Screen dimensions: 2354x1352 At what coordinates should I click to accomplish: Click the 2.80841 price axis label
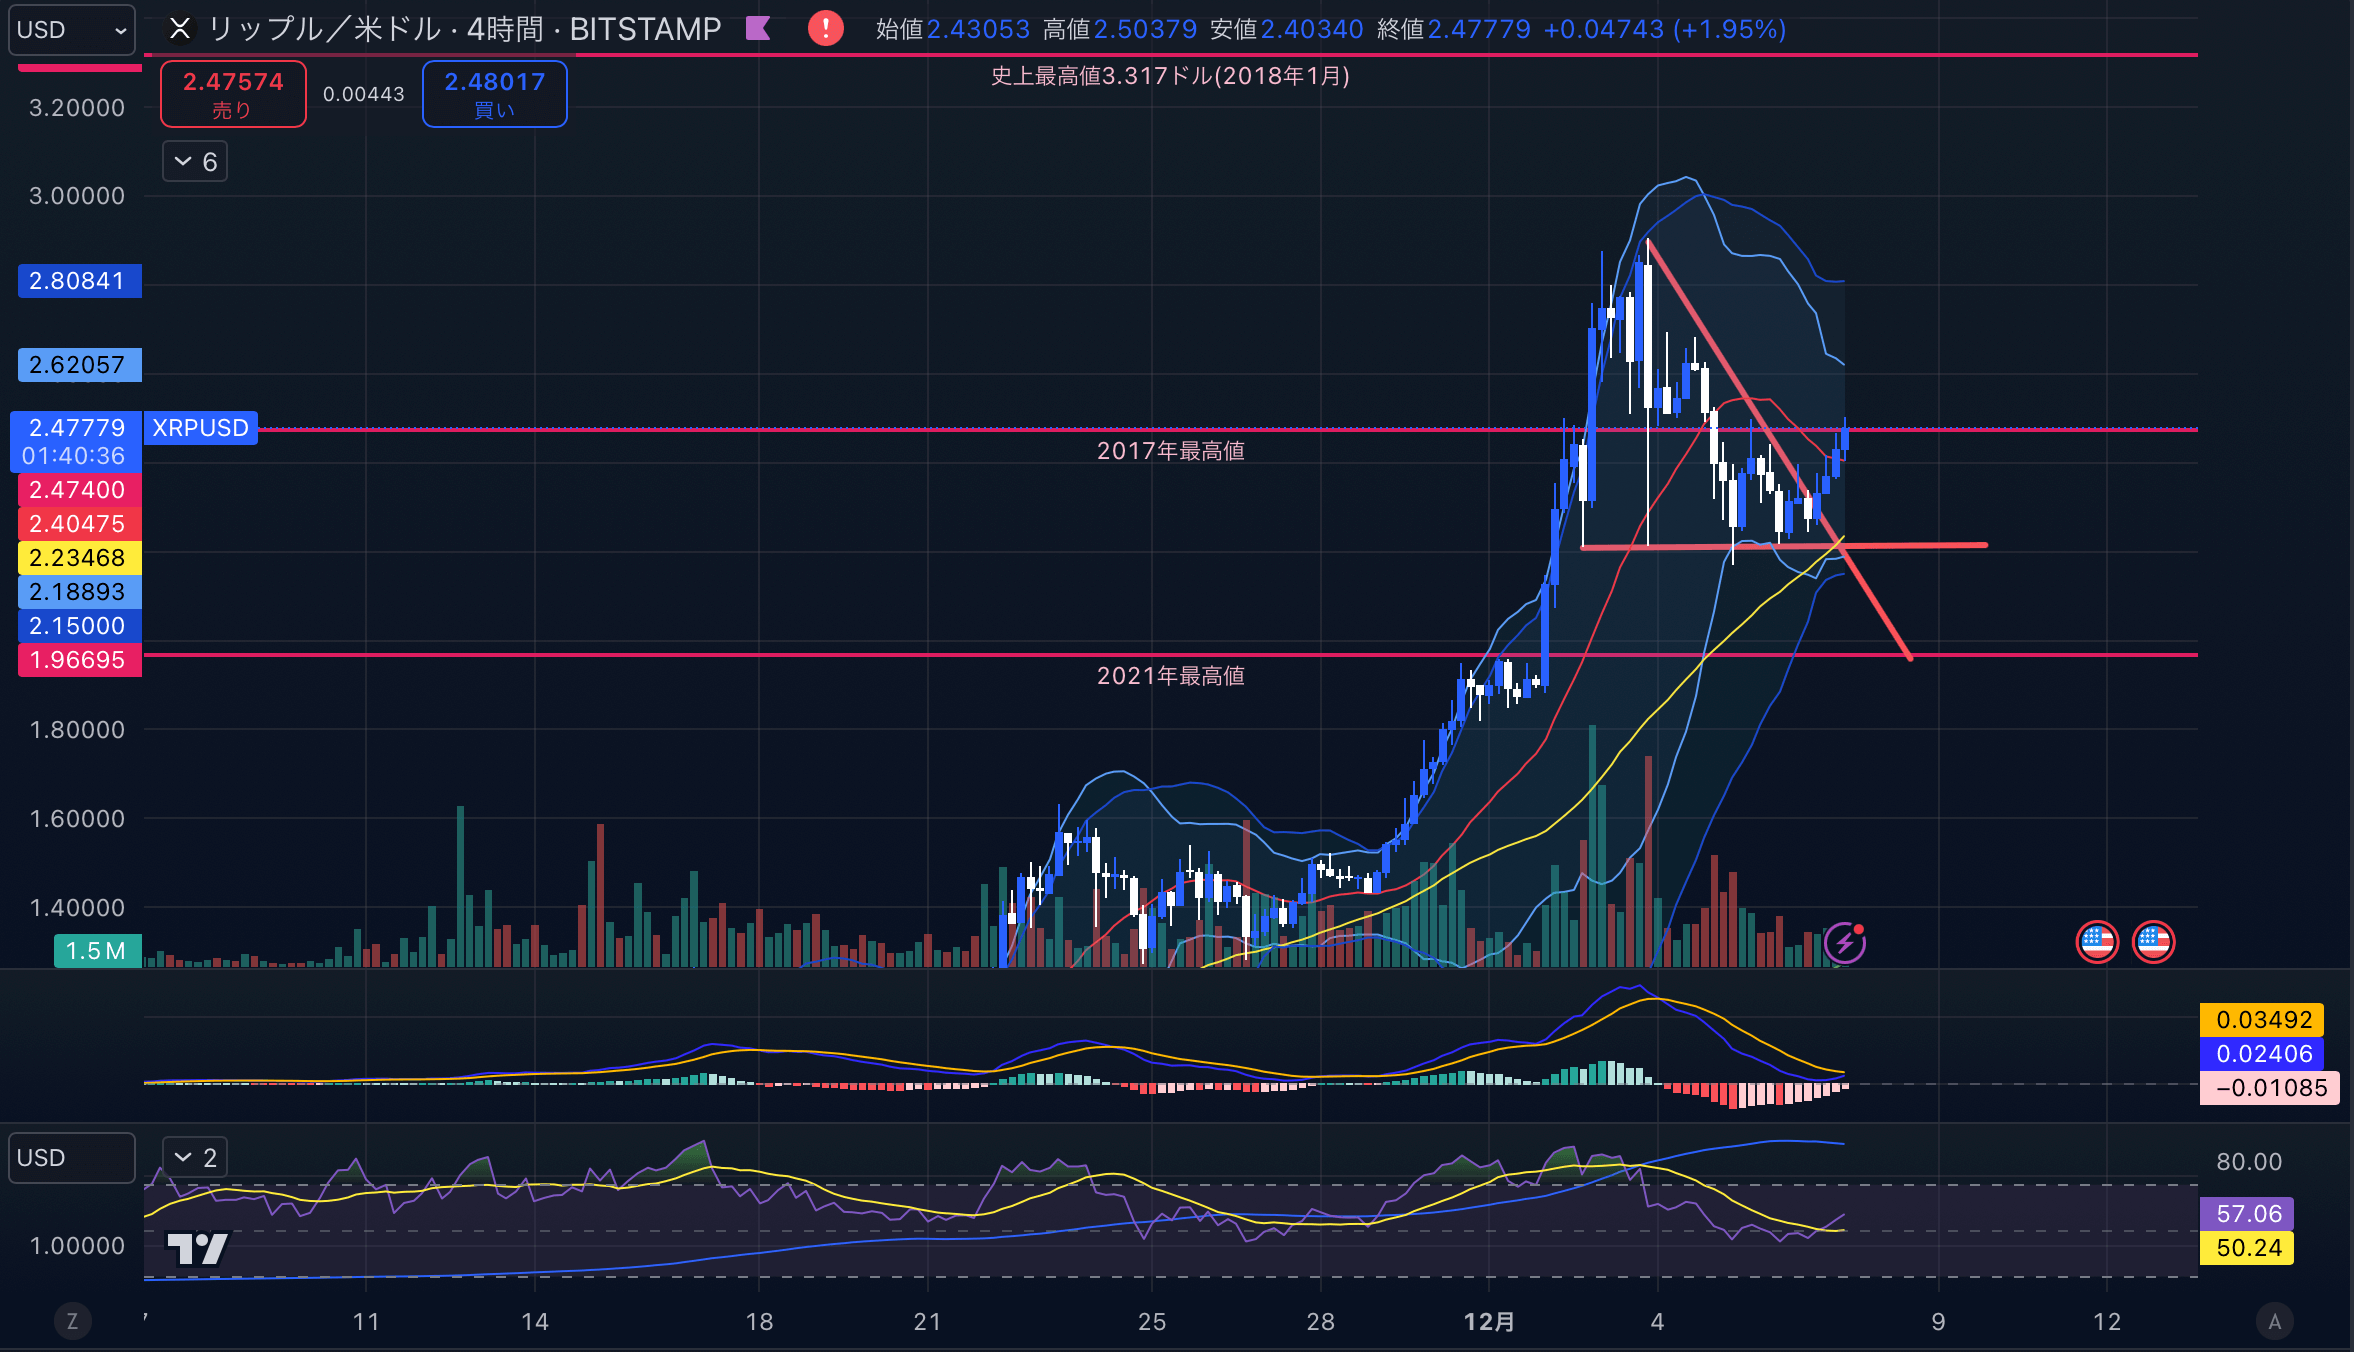point(79,281)
